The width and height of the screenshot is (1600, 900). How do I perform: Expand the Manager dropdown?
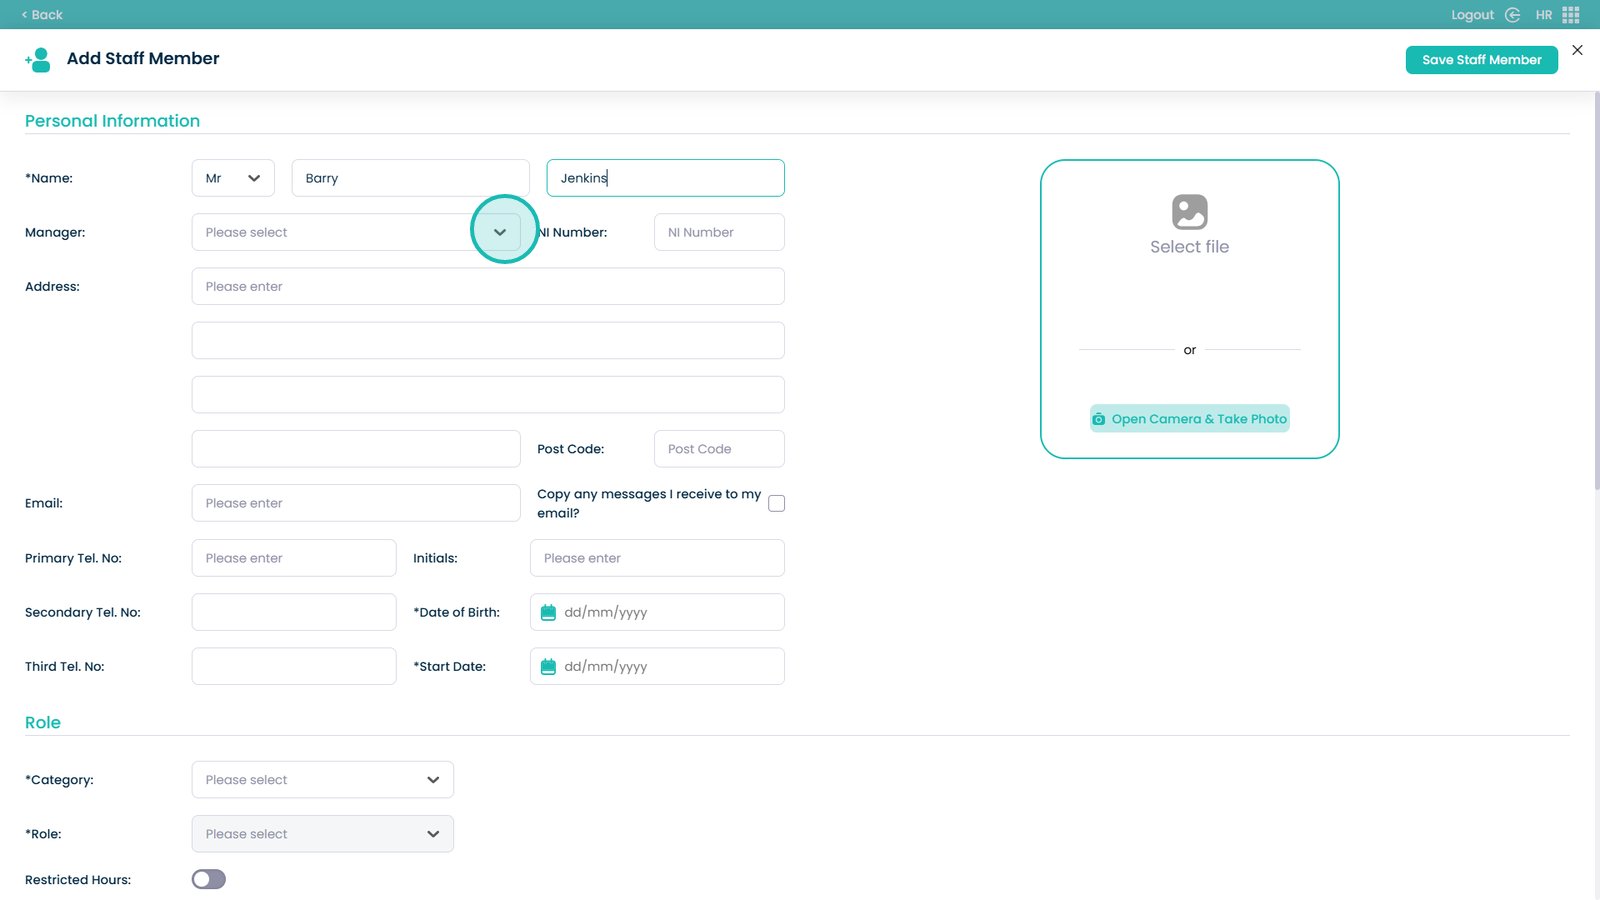[x=500, y=232]
